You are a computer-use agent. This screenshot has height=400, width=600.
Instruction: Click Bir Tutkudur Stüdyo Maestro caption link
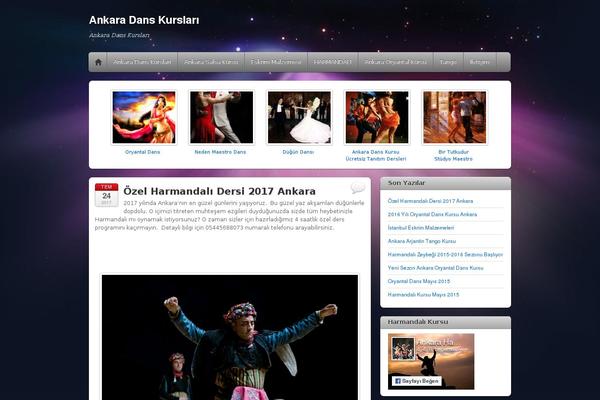click(x=453, y=155)
